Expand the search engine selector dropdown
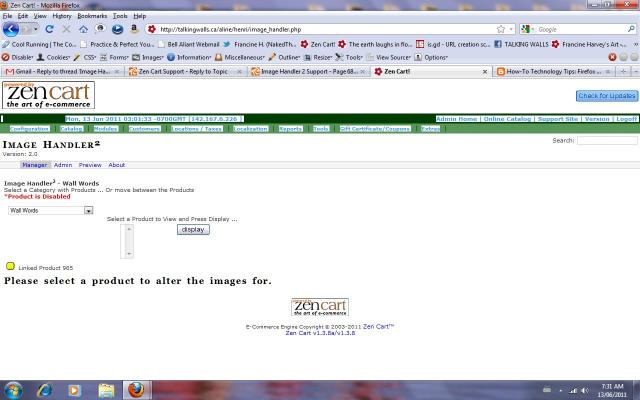This screenshot has height=400, width=640. pyautogui.click(x=533, y=29)
